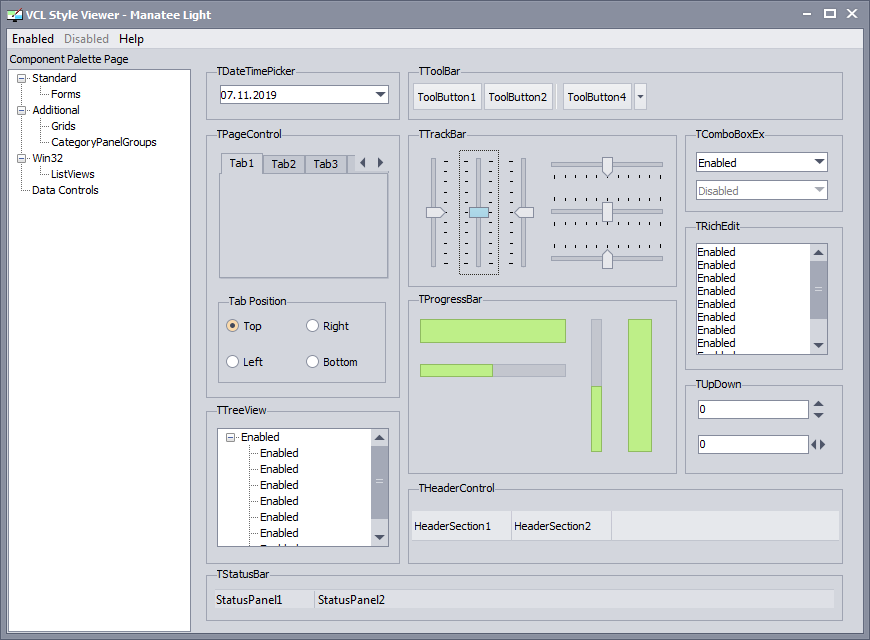Click ToolButton4 in the toolbar
Screen dimensions: 870x640
(x=597, y=97)
